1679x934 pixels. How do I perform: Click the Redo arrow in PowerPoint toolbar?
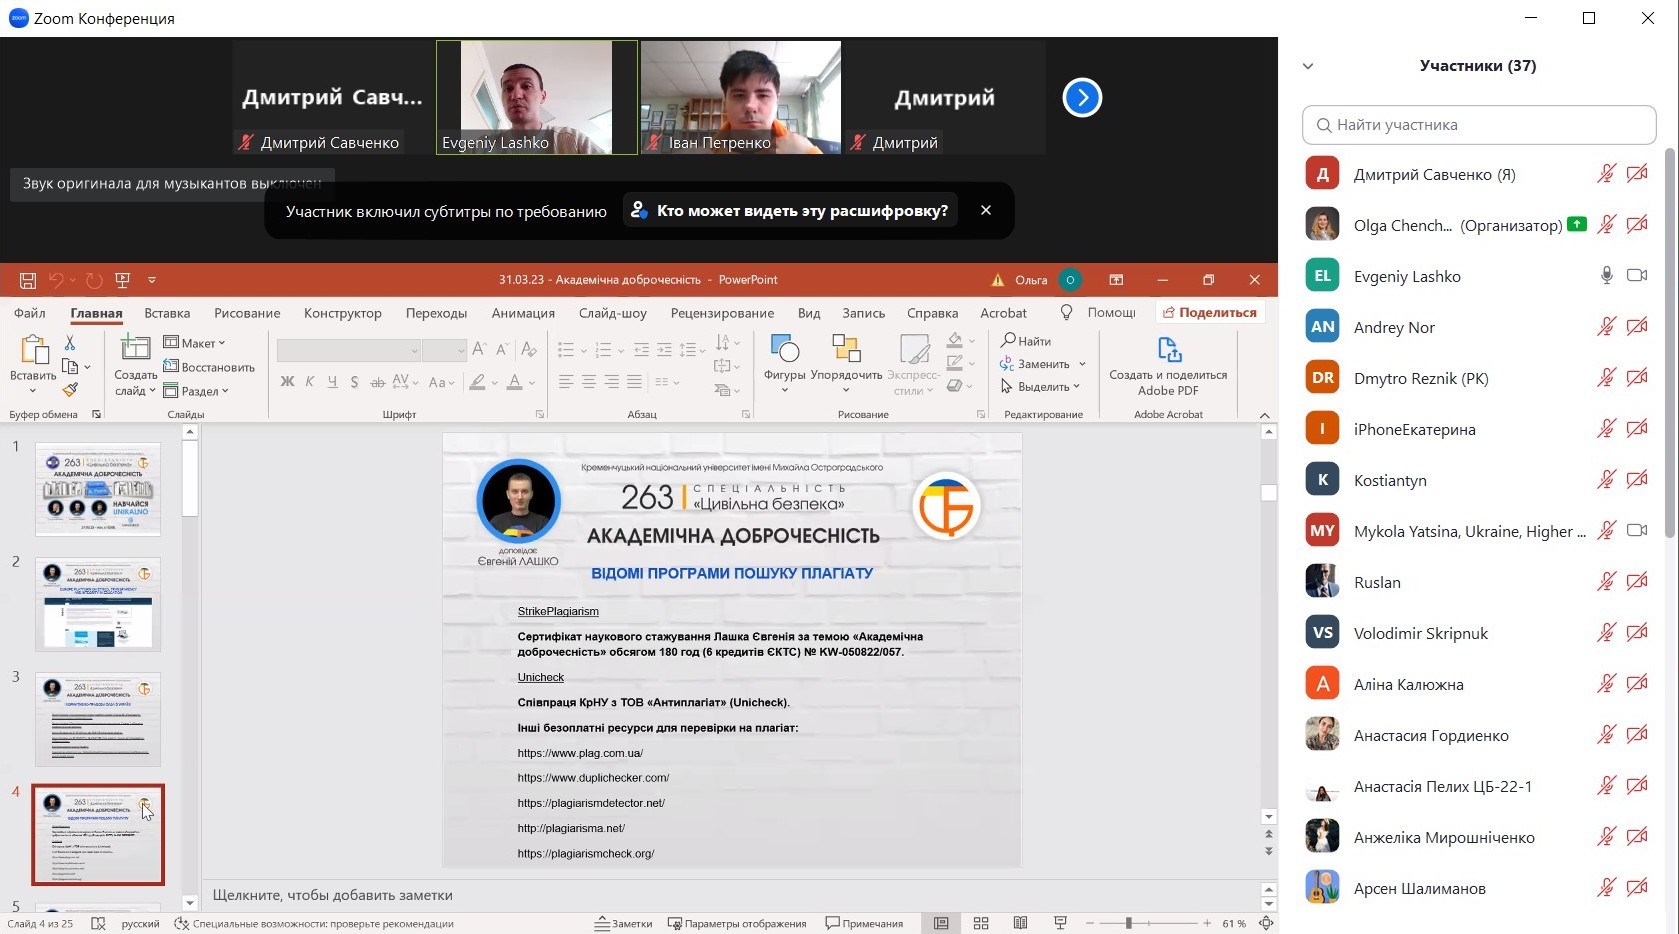click(94, 280)
